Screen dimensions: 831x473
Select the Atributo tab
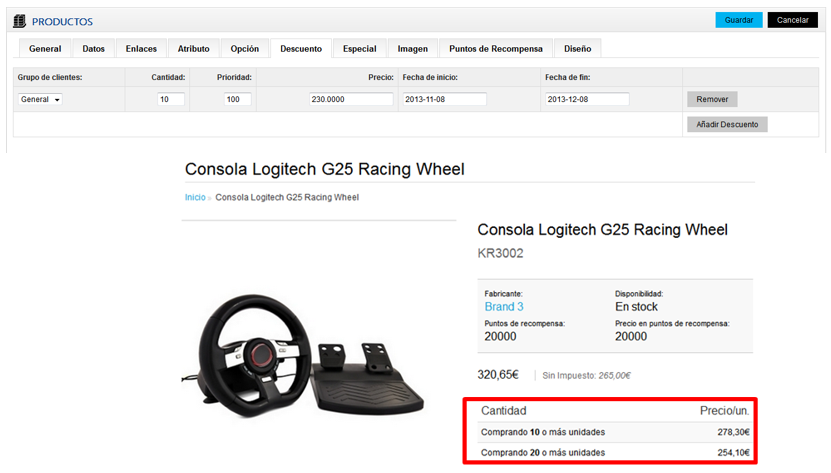coord(193,49)
